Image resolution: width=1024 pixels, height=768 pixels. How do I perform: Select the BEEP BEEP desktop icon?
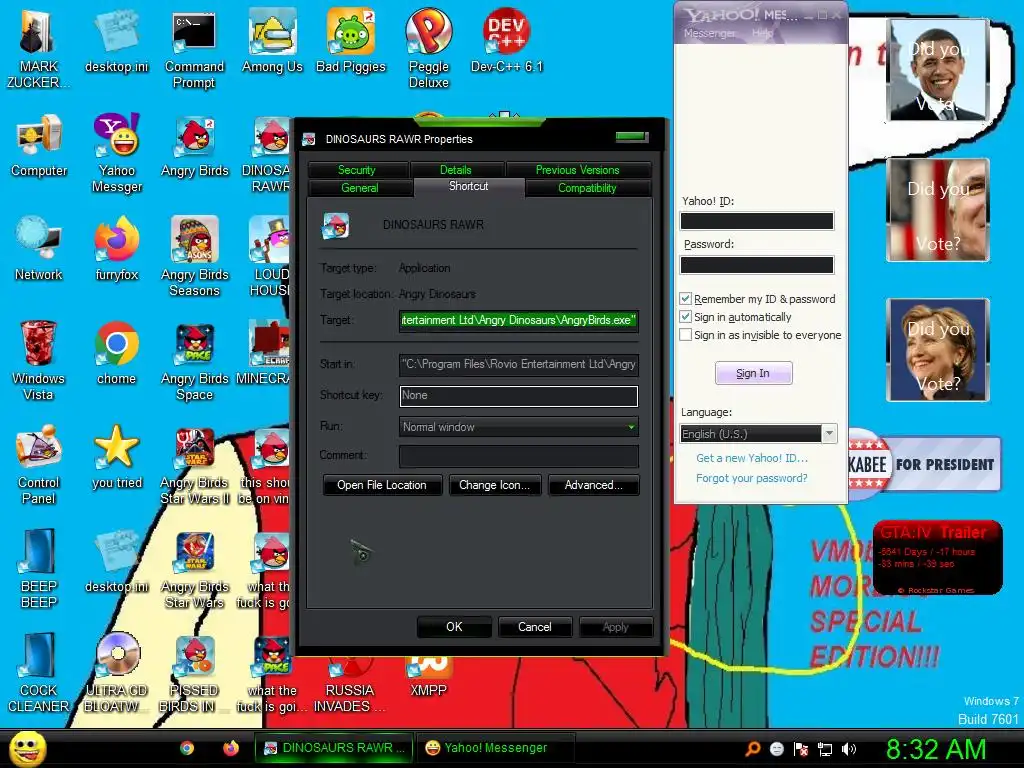coord(39,569)
